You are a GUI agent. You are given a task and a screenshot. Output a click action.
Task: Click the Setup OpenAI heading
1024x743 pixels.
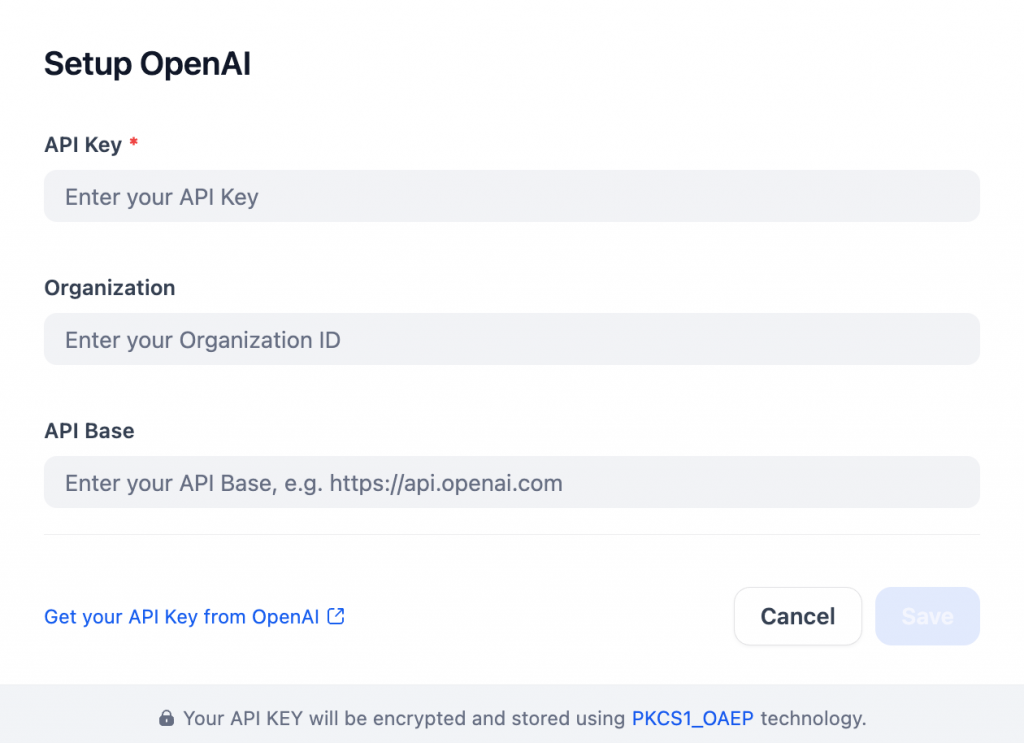(x=146, y=63)
